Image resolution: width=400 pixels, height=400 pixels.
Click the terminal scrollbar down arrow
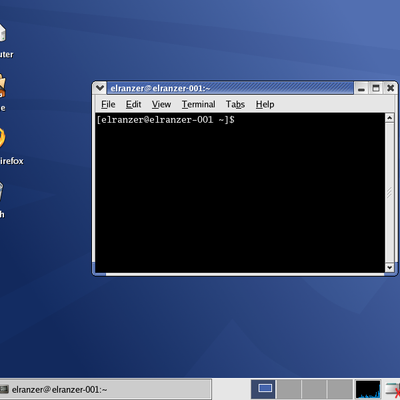pyautogui.click(x=389, y=267)
